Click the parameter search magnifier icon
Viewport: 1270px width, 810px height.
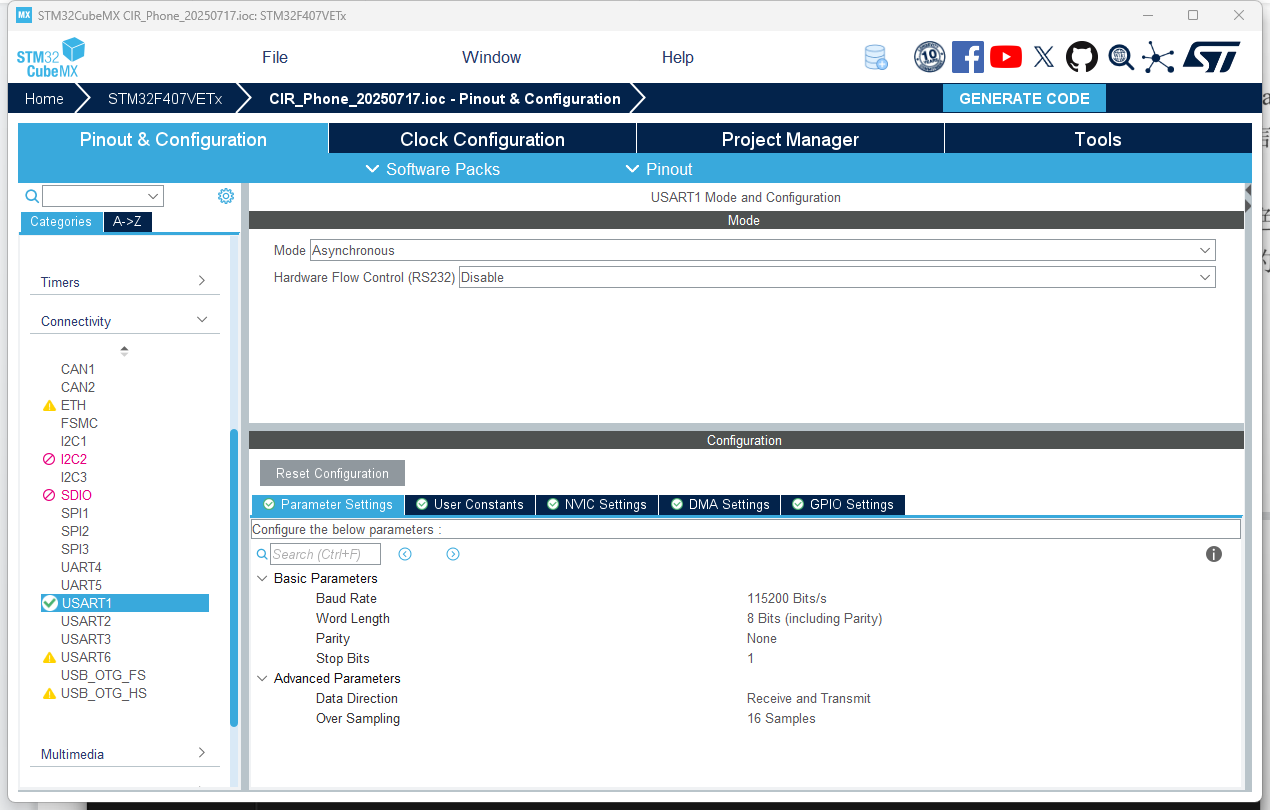tap(262, 554)
